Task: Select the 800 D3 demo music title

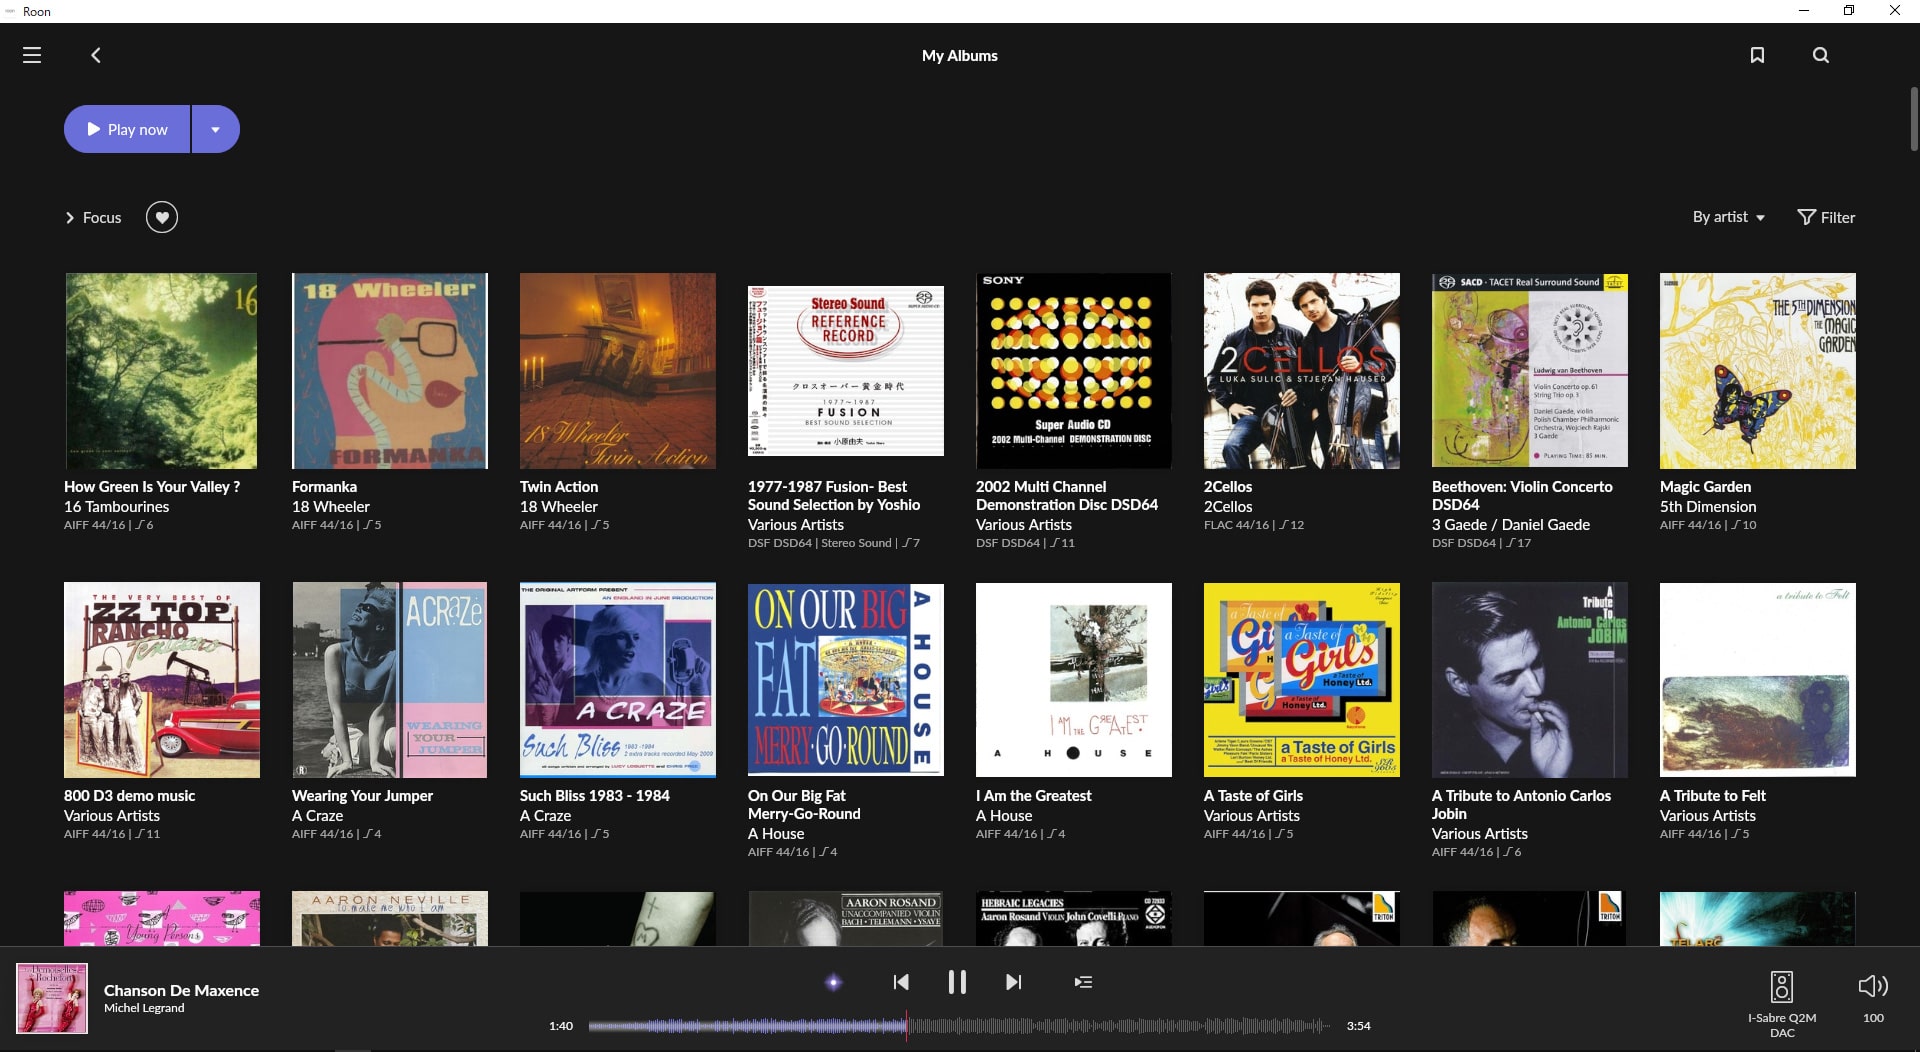Action: (x=129, y=796)
